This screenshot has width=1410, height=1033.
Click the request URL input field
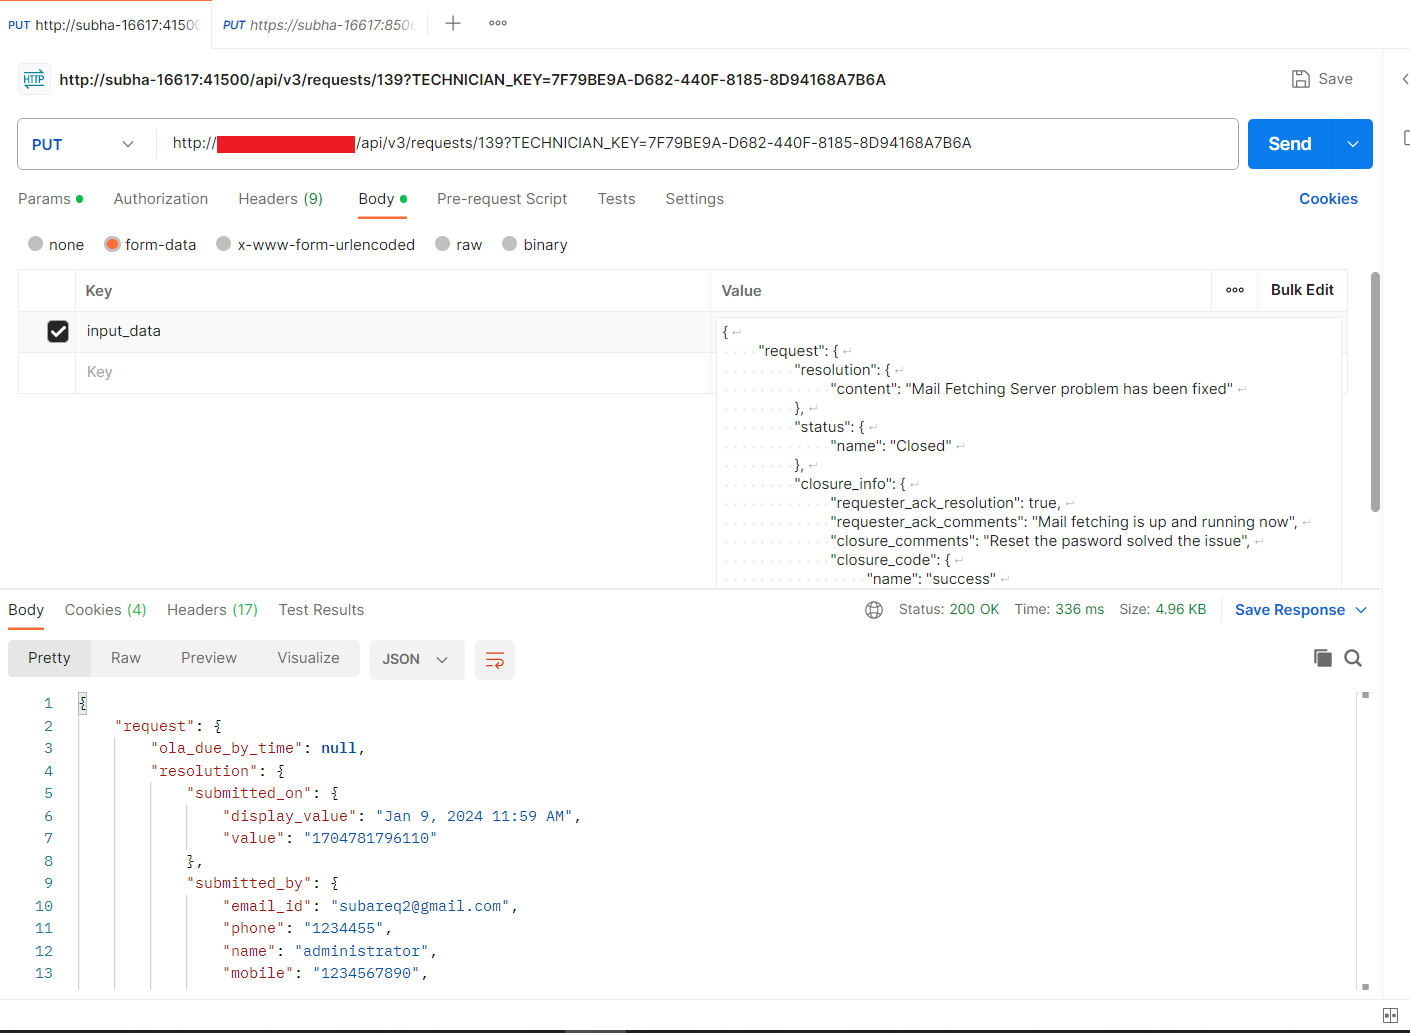690,143
